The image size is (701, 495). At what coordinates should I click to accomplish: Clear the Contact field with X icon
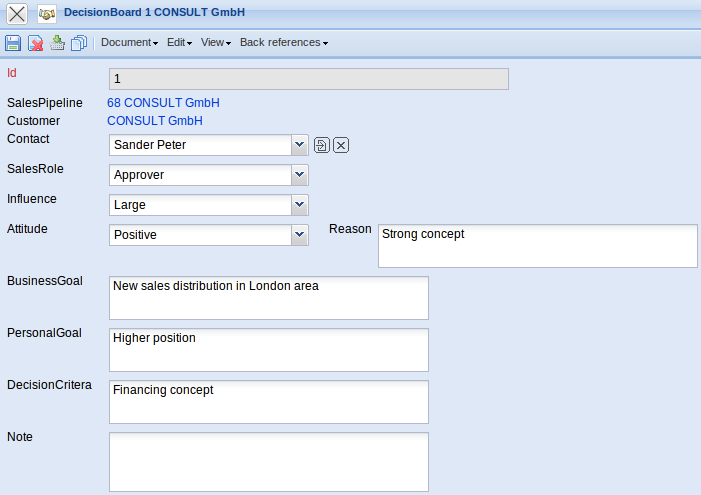point(341,145)
